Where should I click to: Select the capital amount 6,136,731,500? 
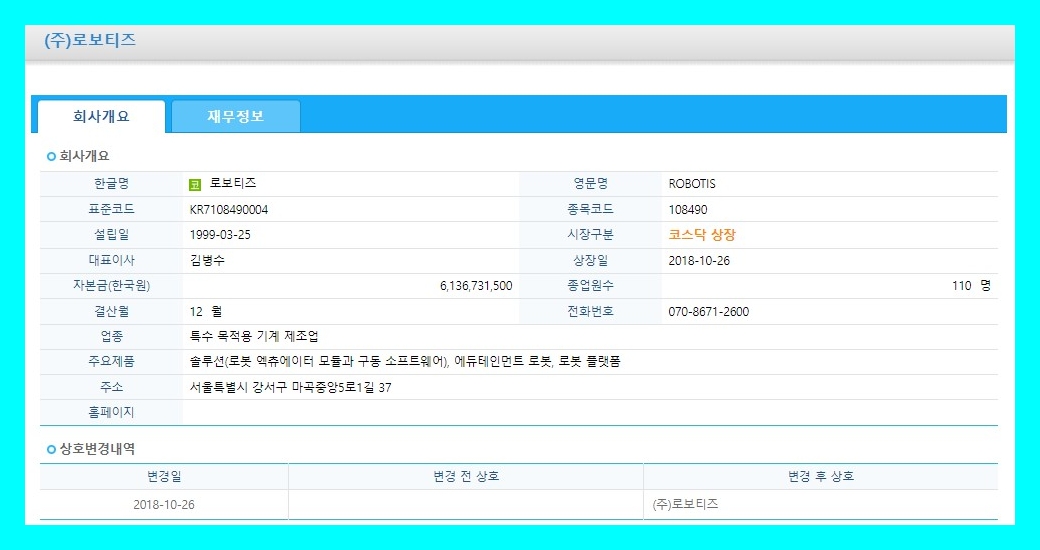click(476, 286)
